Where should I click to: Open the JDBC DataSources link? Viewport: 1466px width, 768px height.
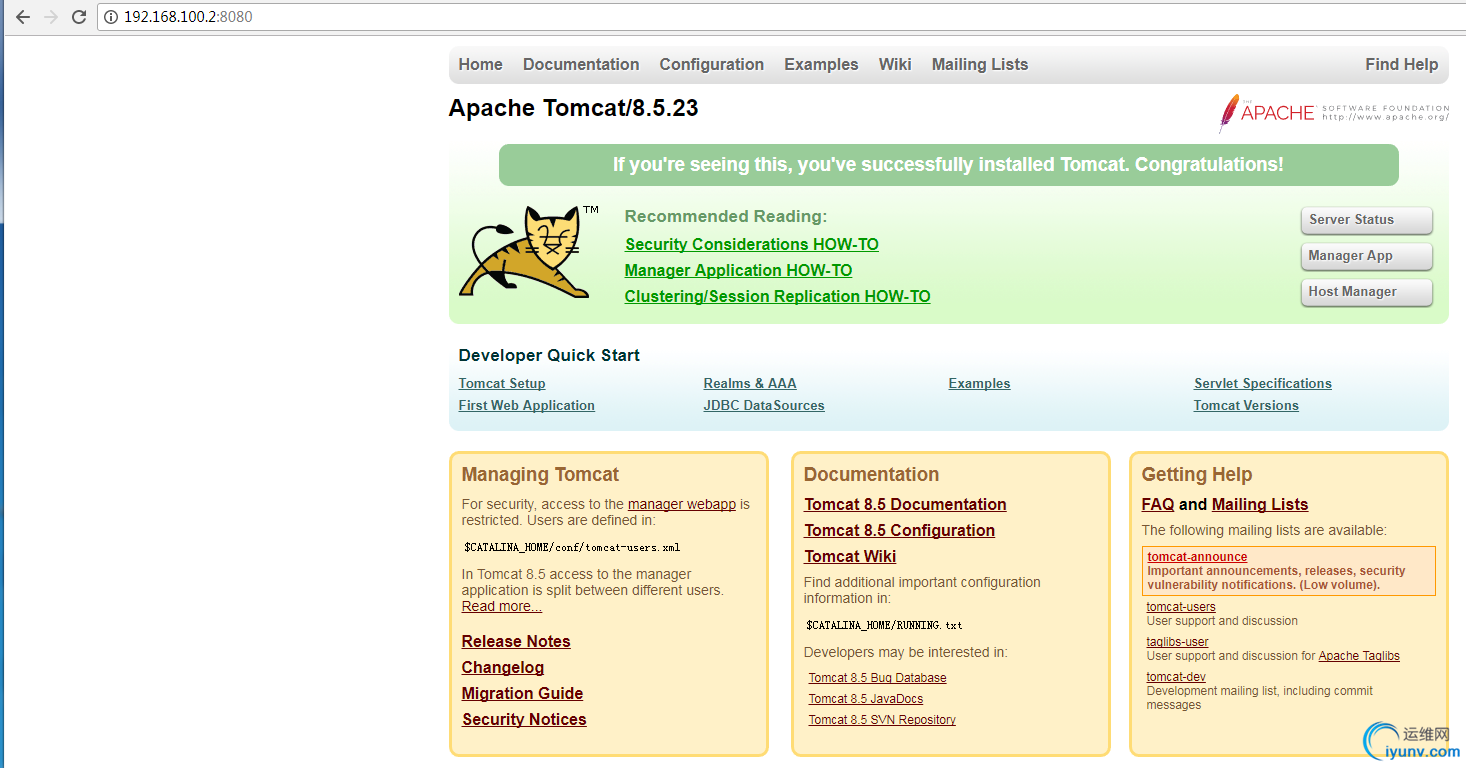[x=764, y=405]
